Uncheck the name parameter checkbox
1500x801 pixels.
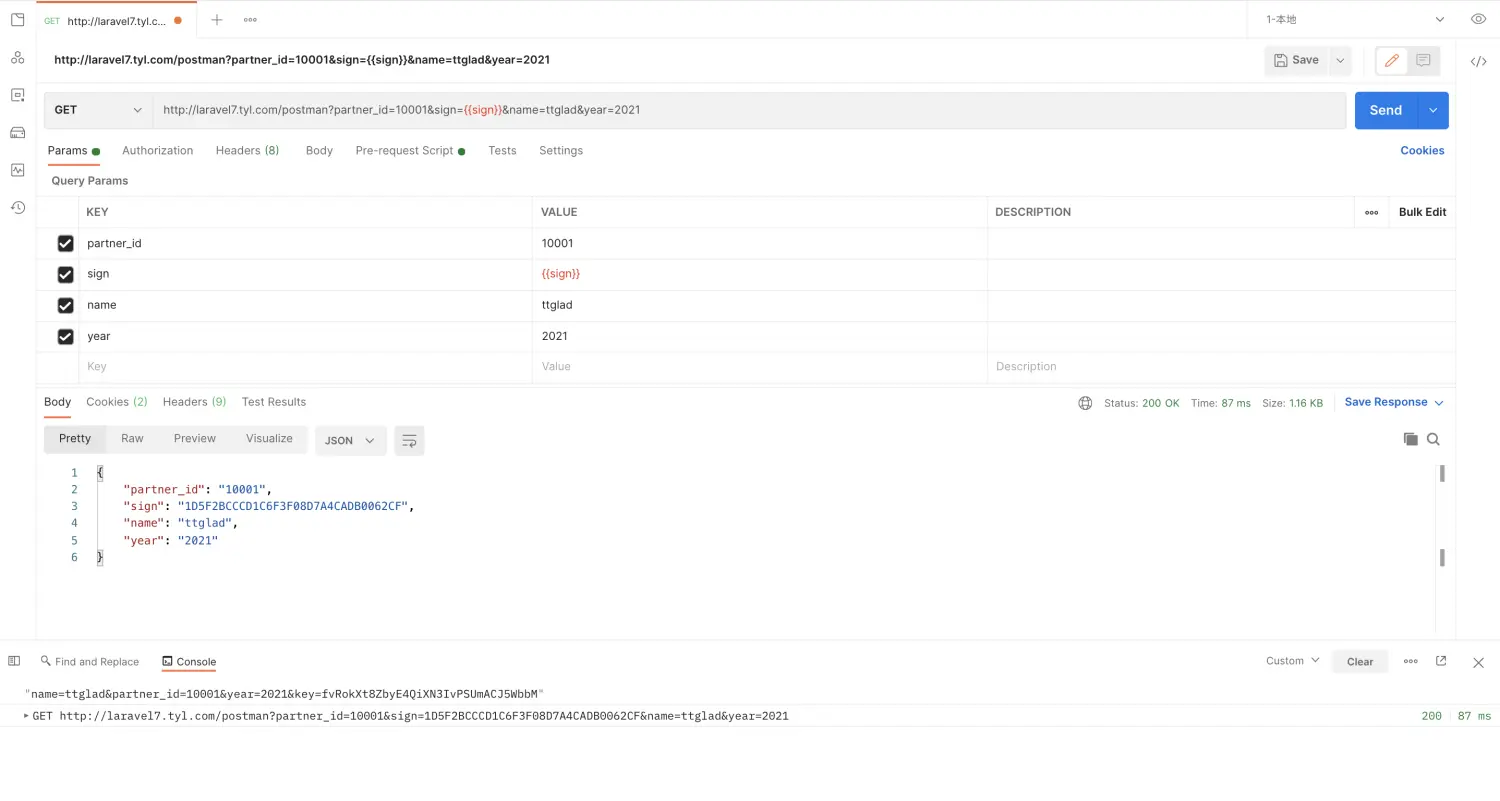tap(66, 305)
